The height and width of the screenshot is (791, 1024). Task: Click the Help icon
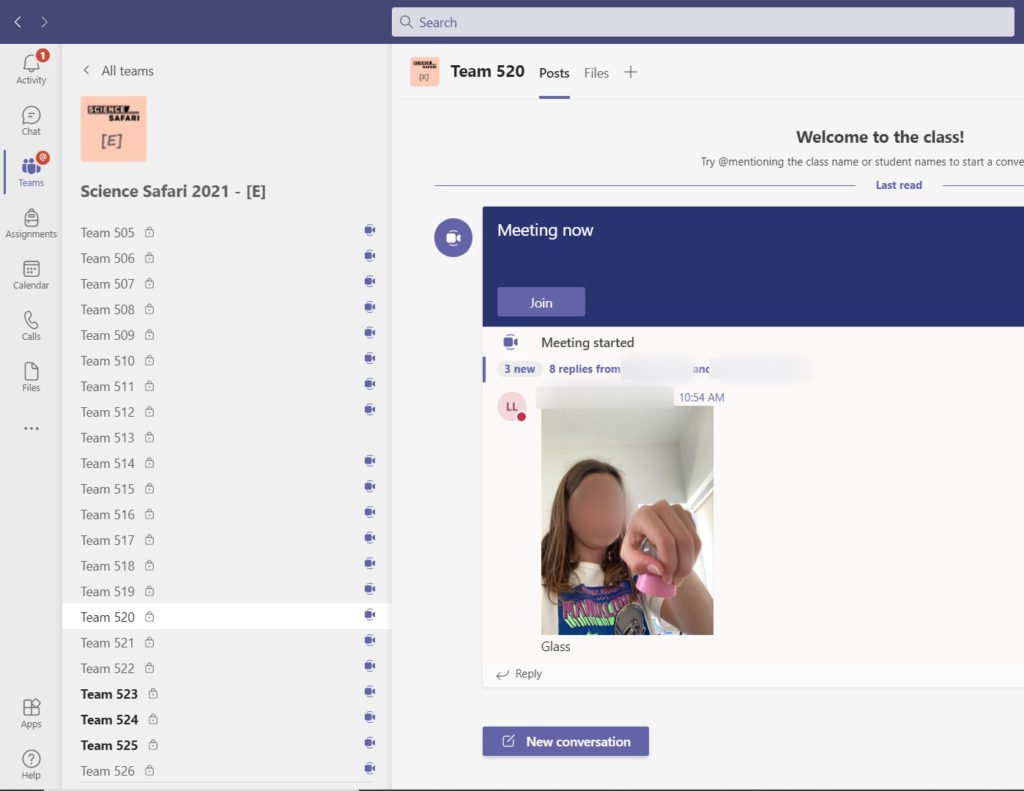[x=31, y=764]
